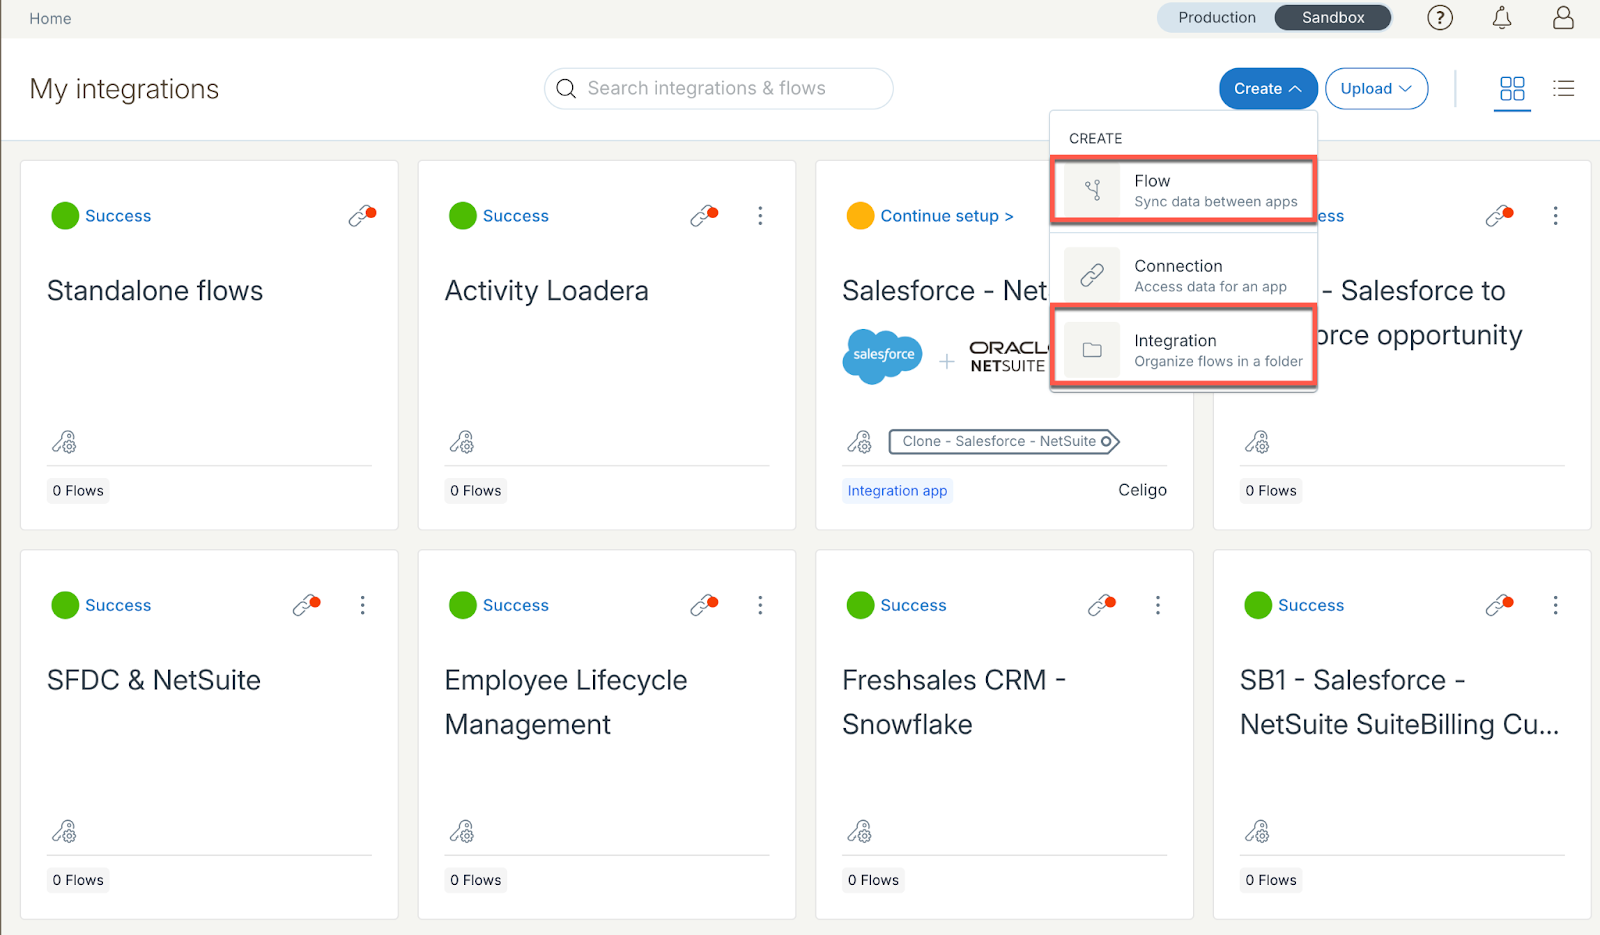Click Success status on Freshsales CRM - Snowflake

(x=913, y=605)
